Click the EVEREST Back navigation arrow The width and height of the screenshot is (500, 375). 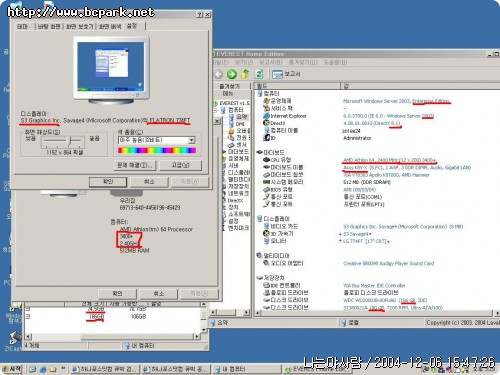tap(218, 74)
